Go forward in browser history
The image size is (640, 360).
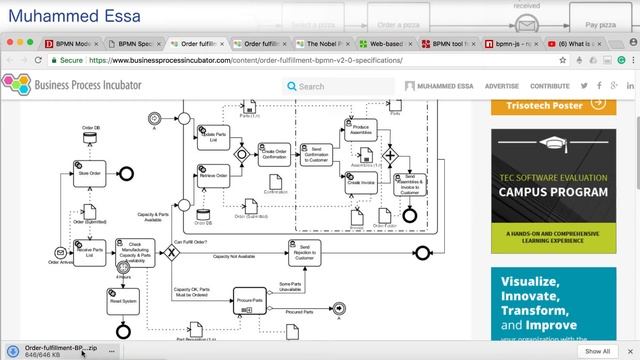pyautogui.click(x=24, y=60)
